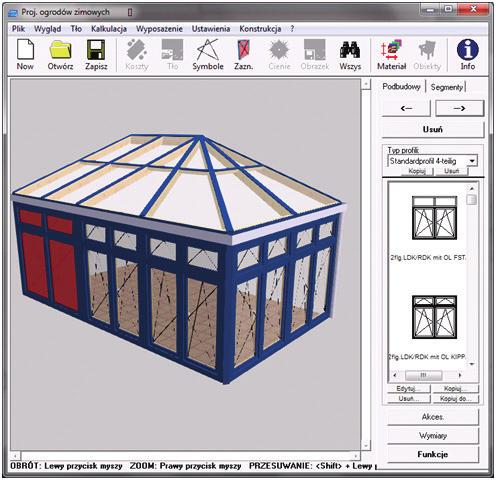Image resolution: width=496 pixels, height=480 pixels.
Task: Click status bar text 'OBRÓT: Lewy przycisk myszy'
Action: coord(66,466)
